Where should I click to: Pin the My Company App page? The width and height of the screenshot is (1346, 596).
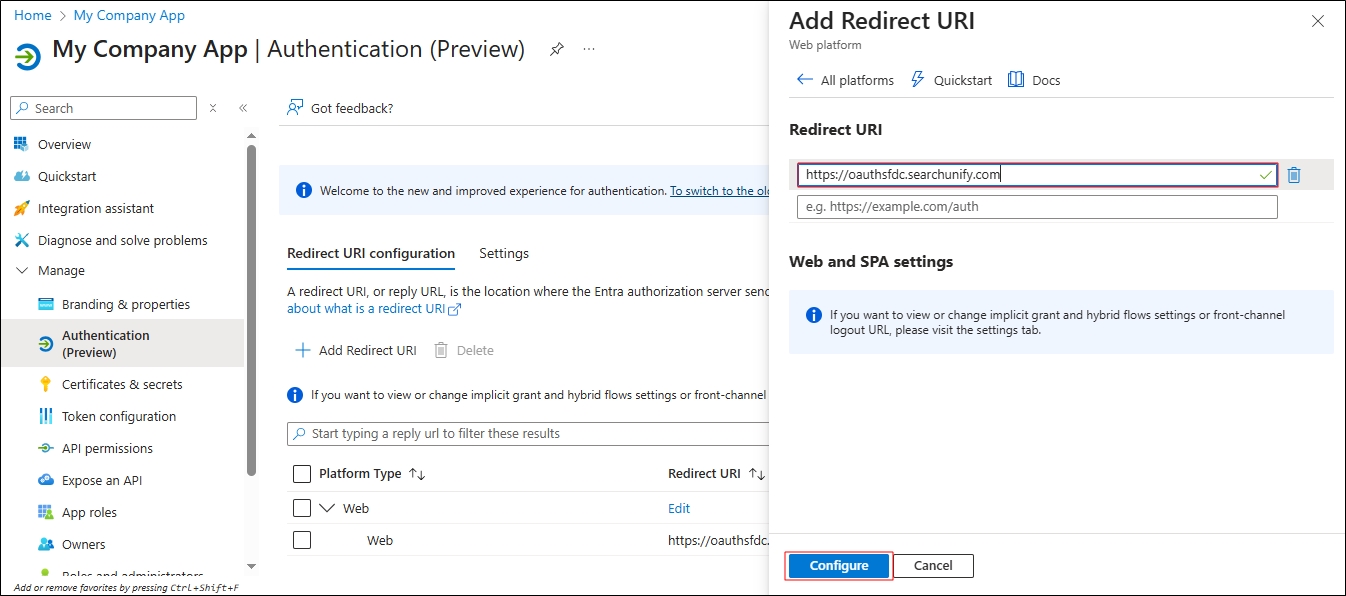[557, 50]
